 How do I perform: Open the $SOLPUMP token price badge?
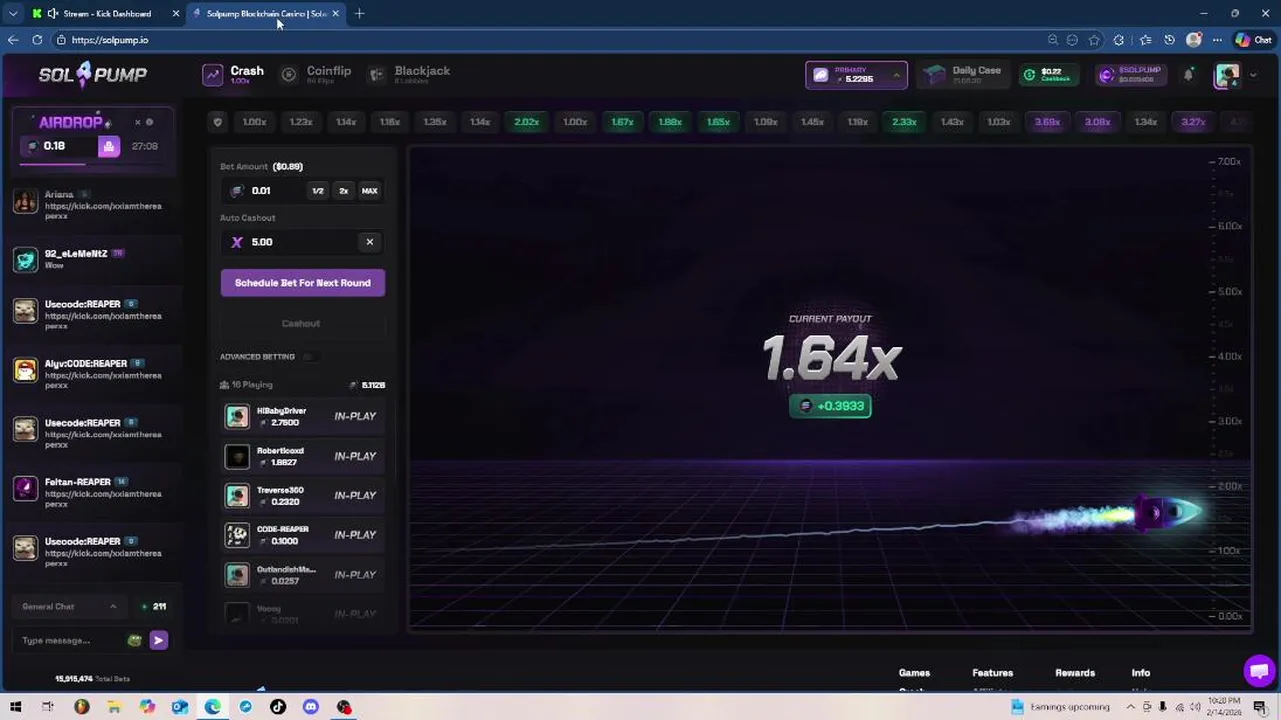(x=1133, y=75)
